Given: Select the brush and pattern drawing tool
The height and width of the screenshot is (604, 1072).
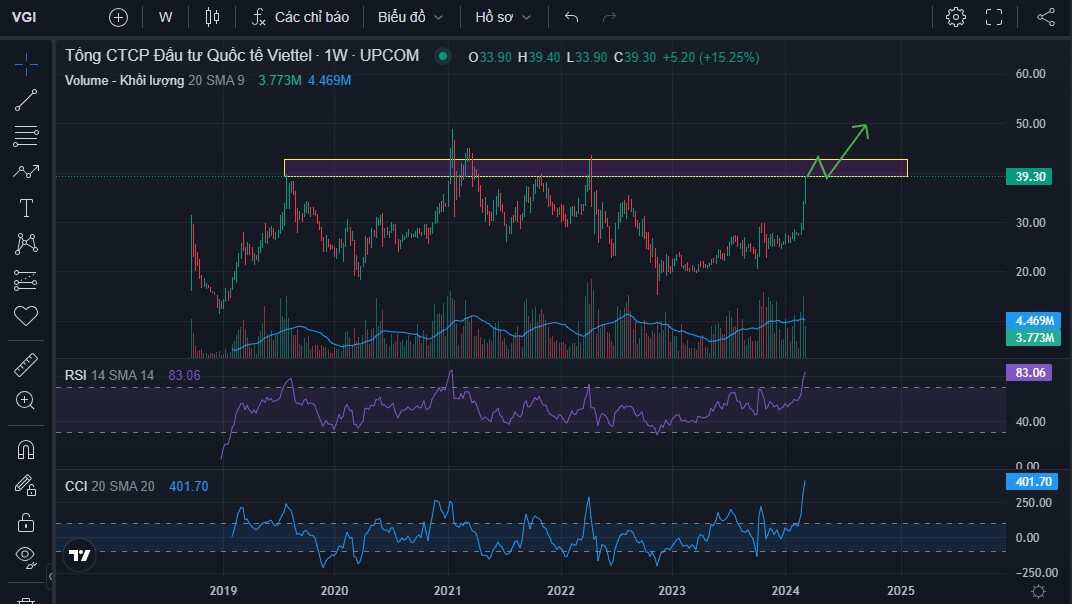Looking at the screenshot, I should (26, 172).
